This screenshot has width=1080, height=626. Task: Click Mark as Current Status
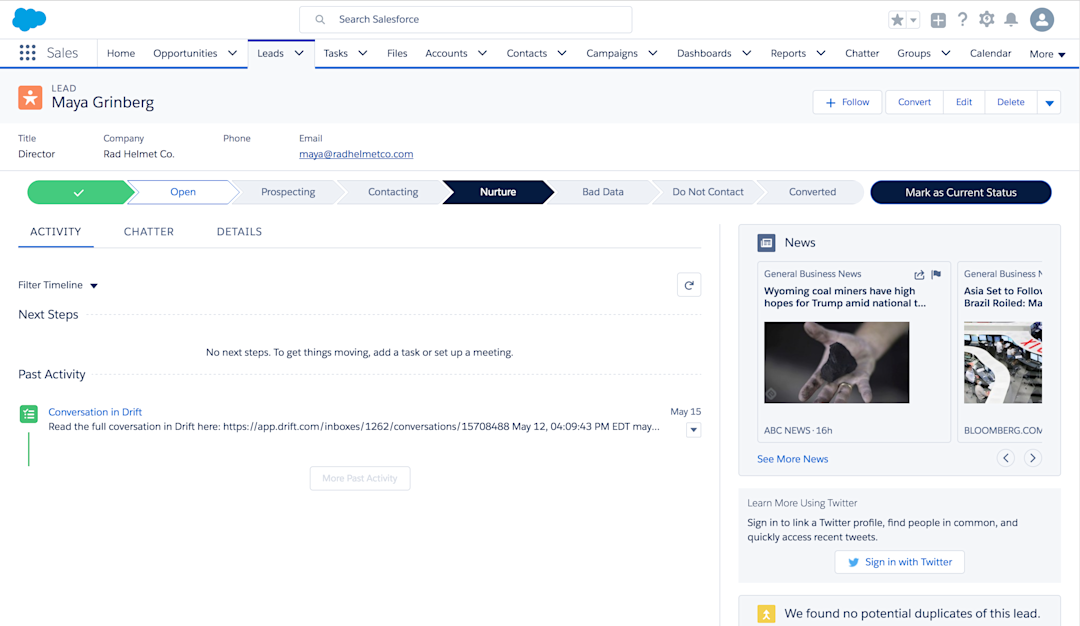click(961, 192)
